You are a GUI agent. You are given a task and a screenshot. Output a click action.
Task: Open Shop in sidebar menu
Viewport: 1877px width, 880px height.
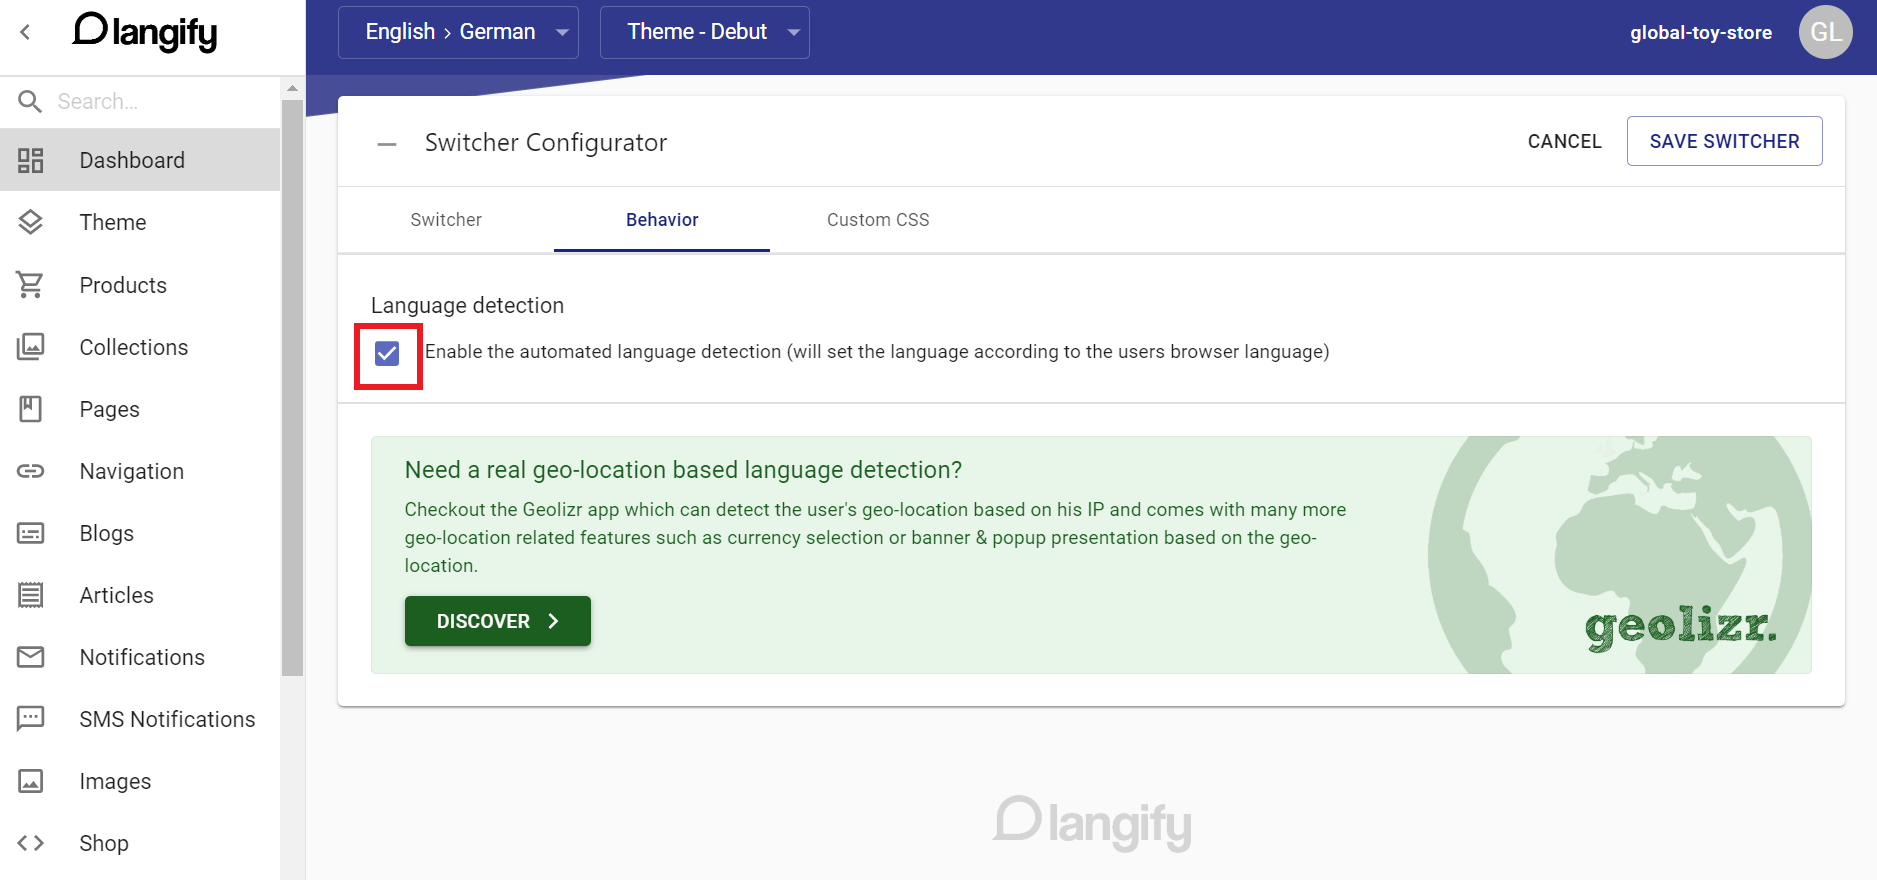(x=140, y=843)
